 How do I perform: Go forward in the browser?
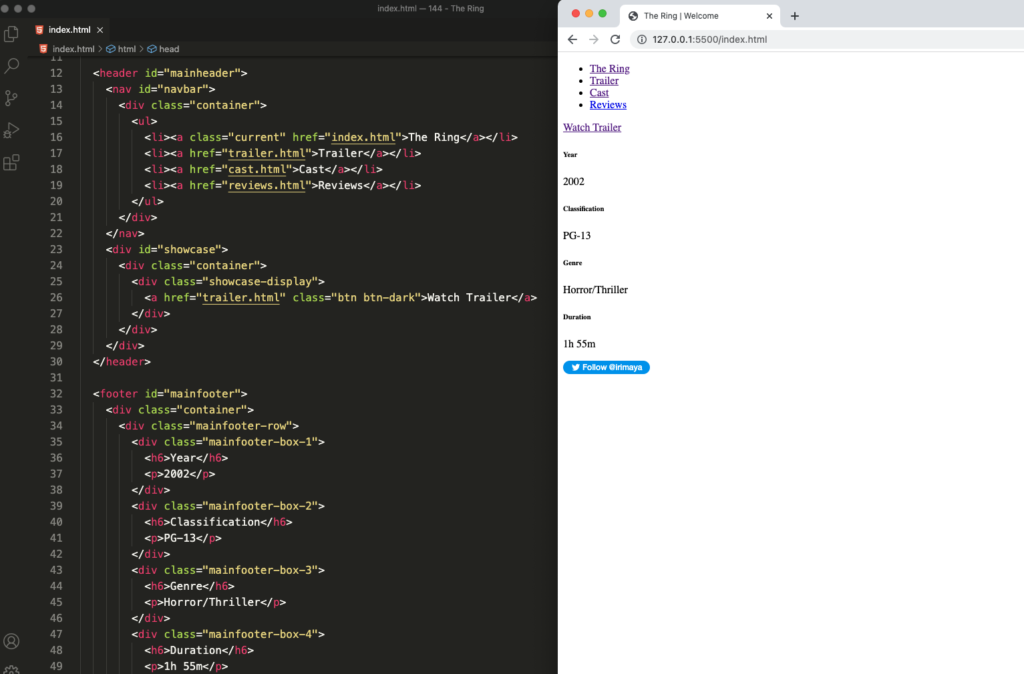594,39
